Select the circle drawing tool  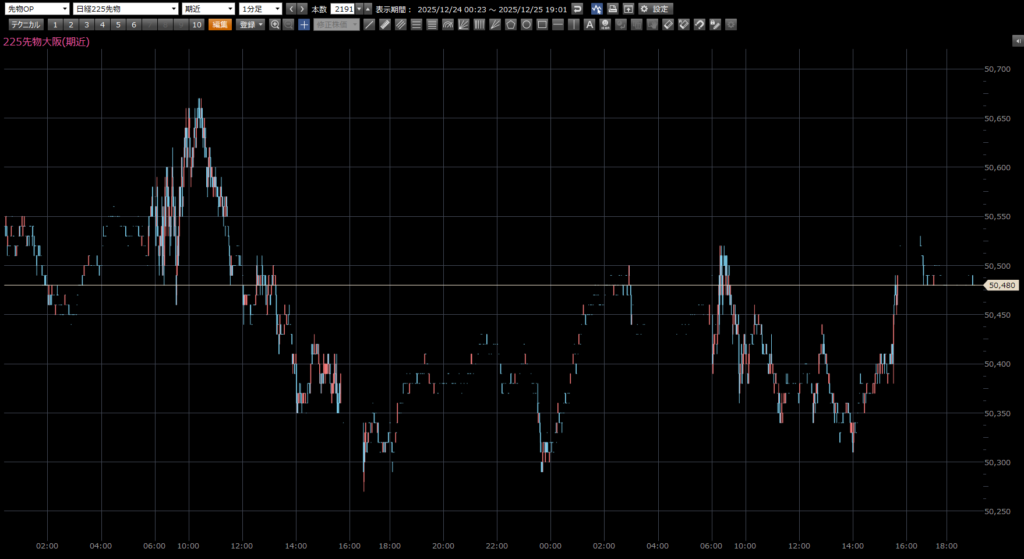coord(525,24)
